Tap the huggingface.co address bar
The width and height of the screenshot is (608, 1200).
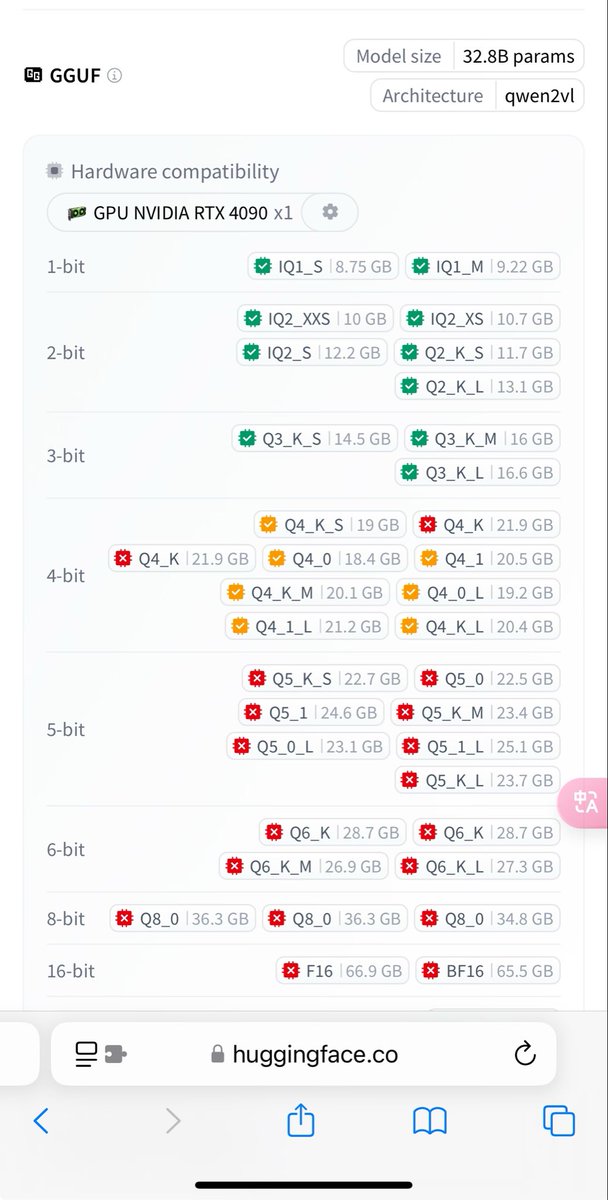point(304,1053)
